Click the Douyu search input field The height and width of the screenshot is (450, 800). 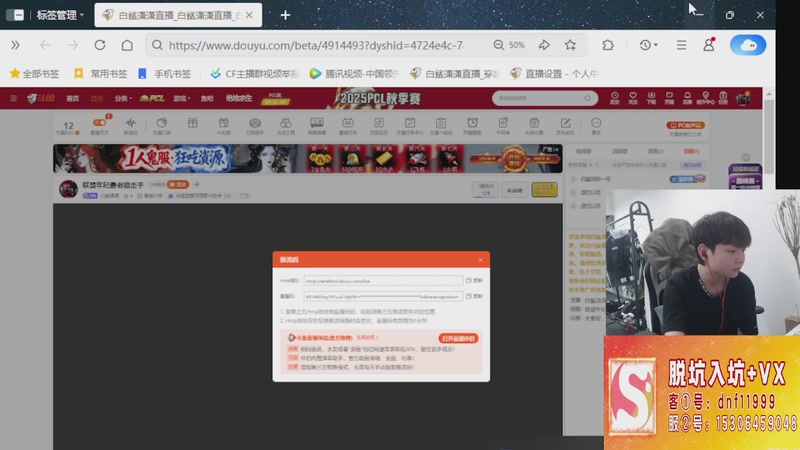pos(538,98)
